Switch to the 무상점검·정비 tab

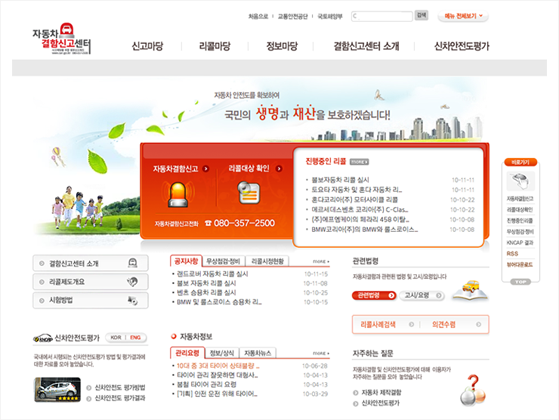[224, 261]
